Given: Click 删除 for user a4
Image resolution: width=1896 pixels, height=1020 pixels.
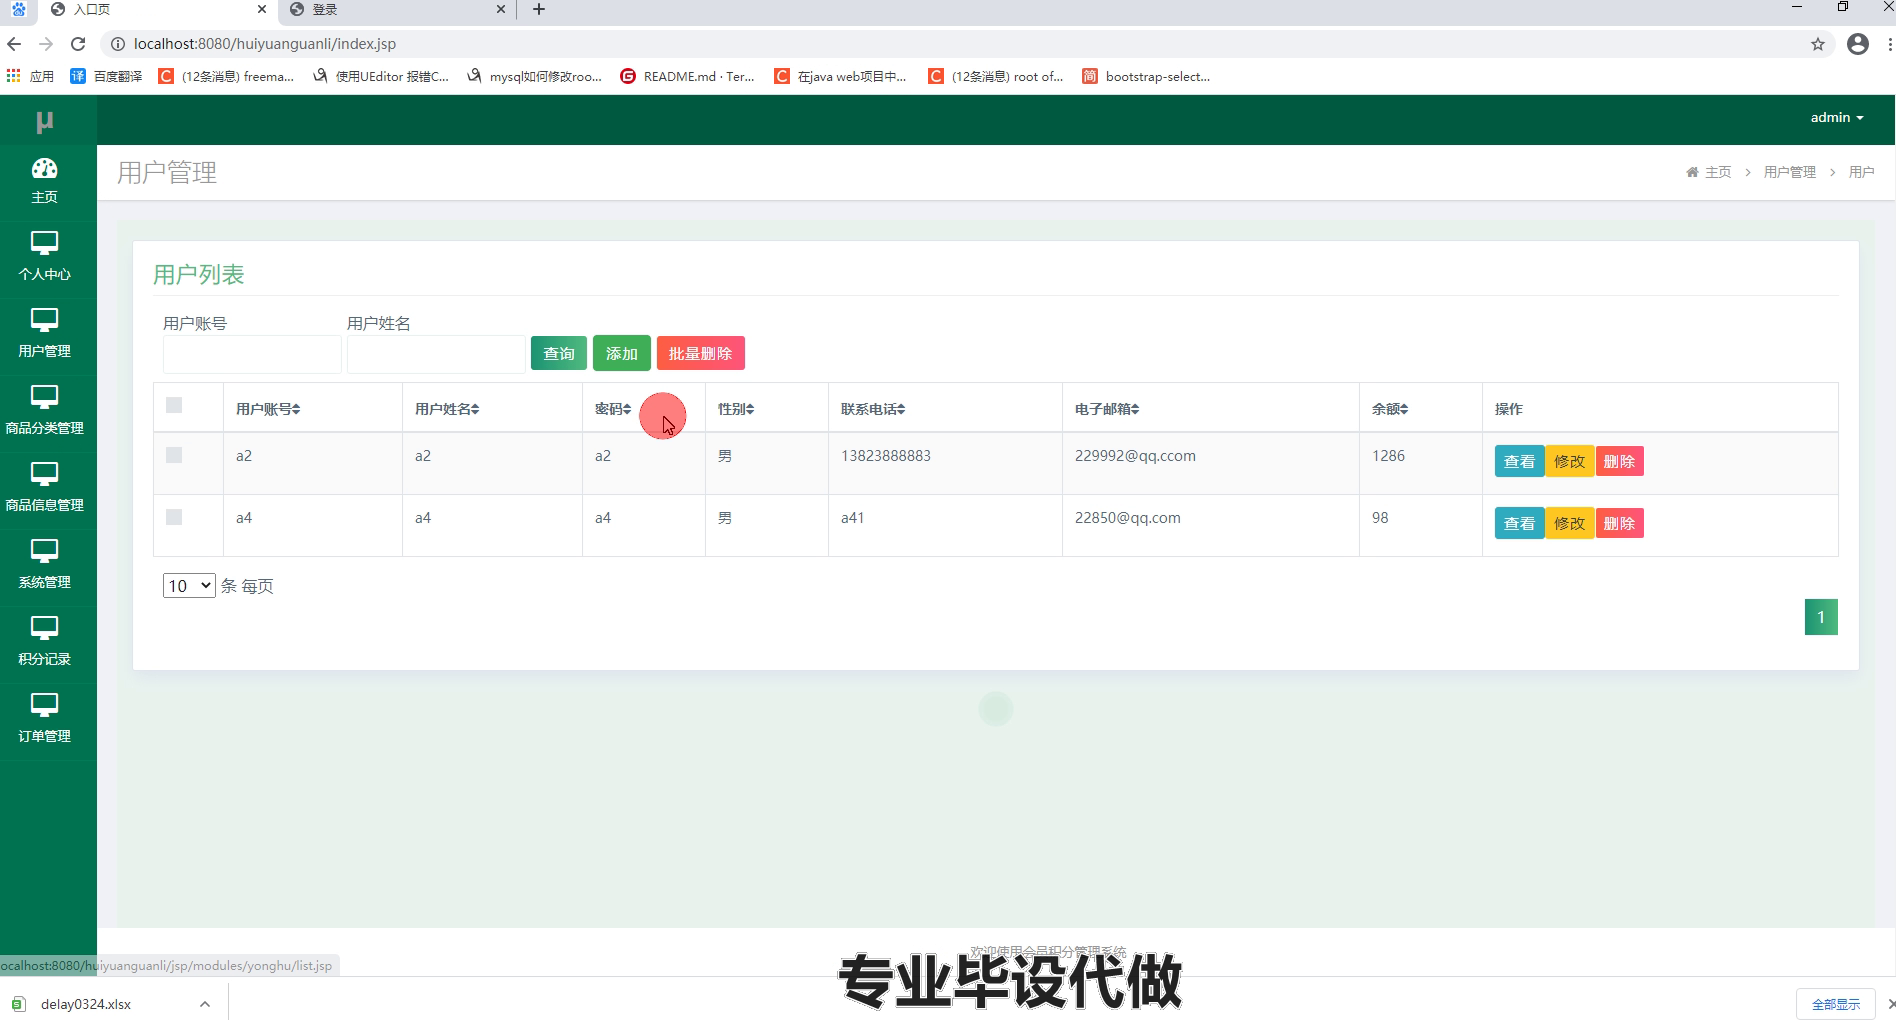Looking at the screenshot, I should [1620, 523].
